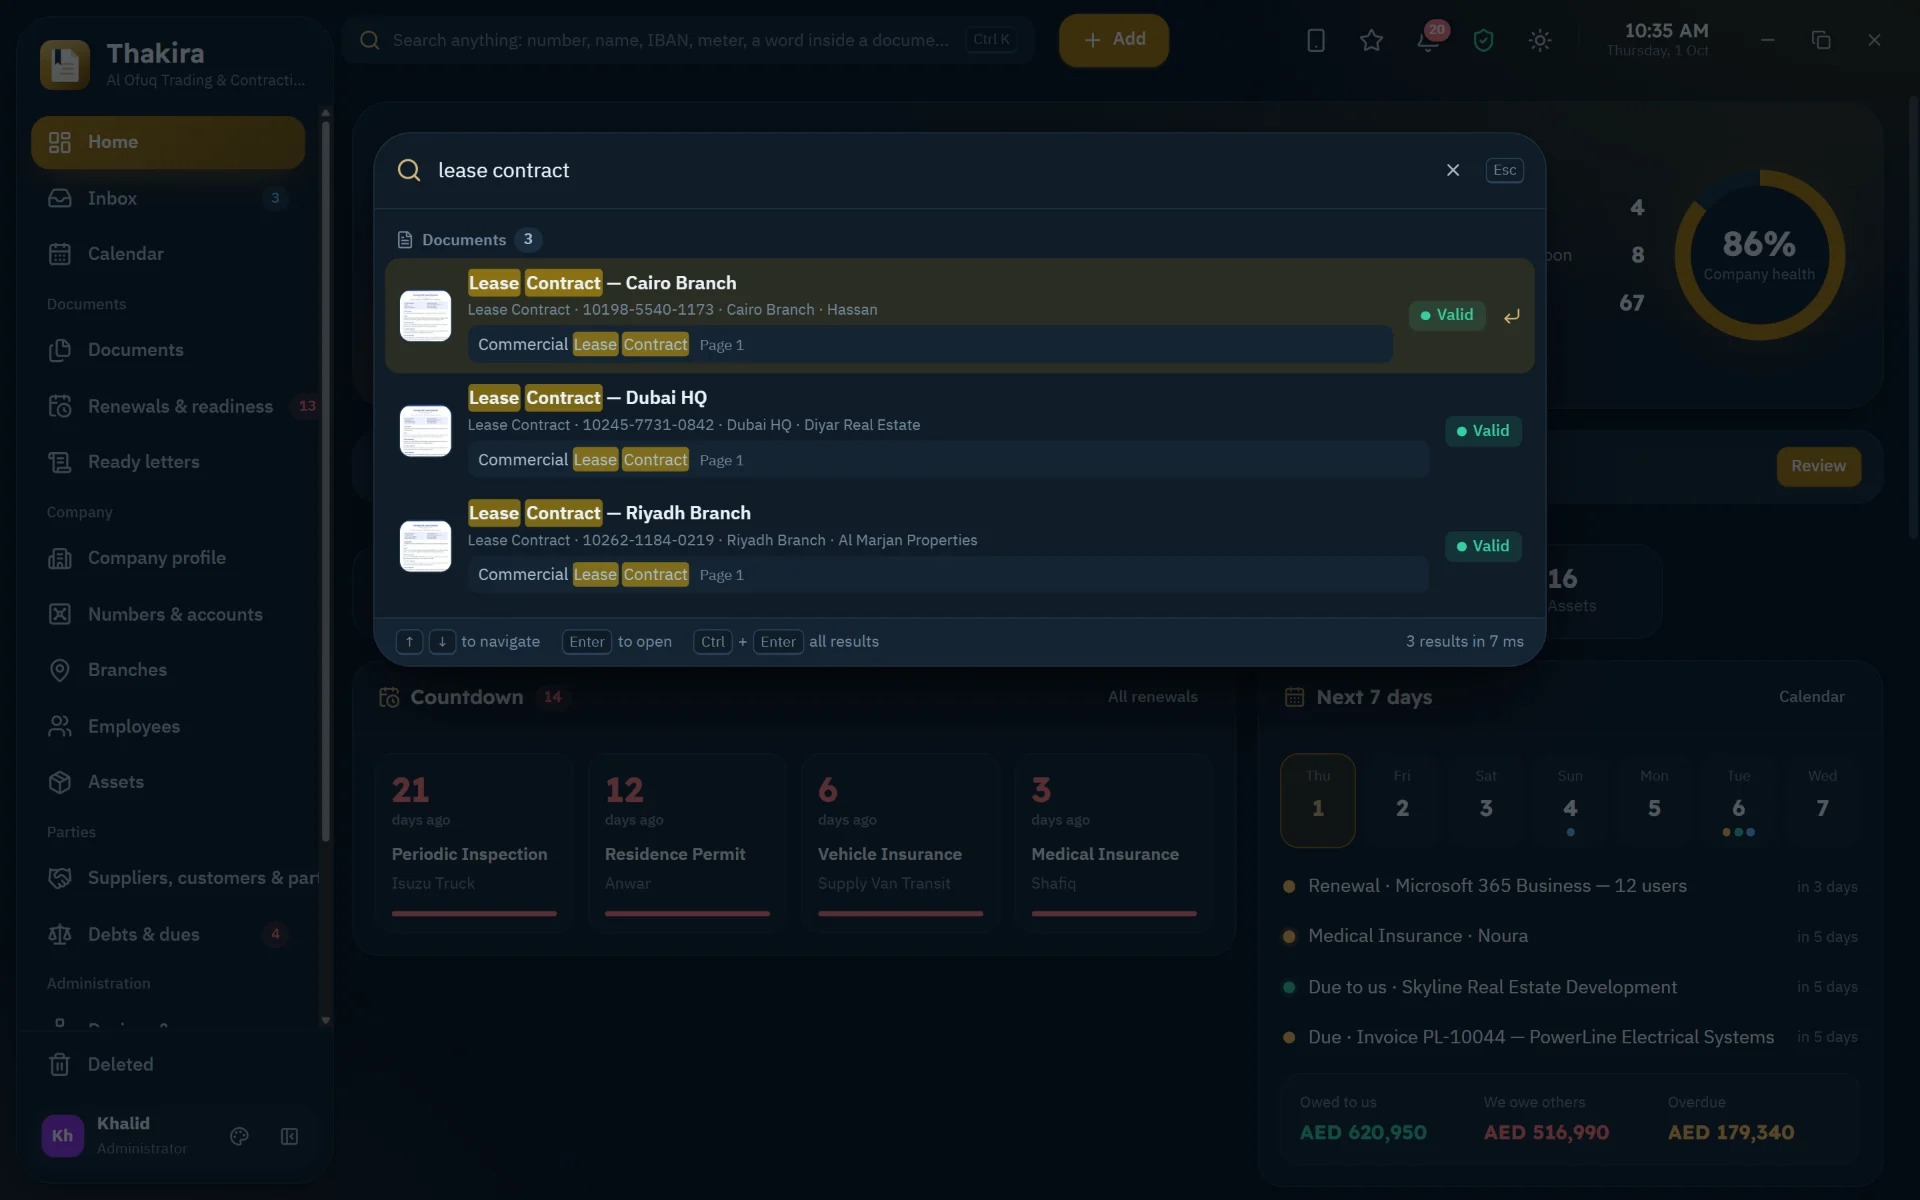Click the favorites star icon

pyautogui.click(x=1371, y=40)
